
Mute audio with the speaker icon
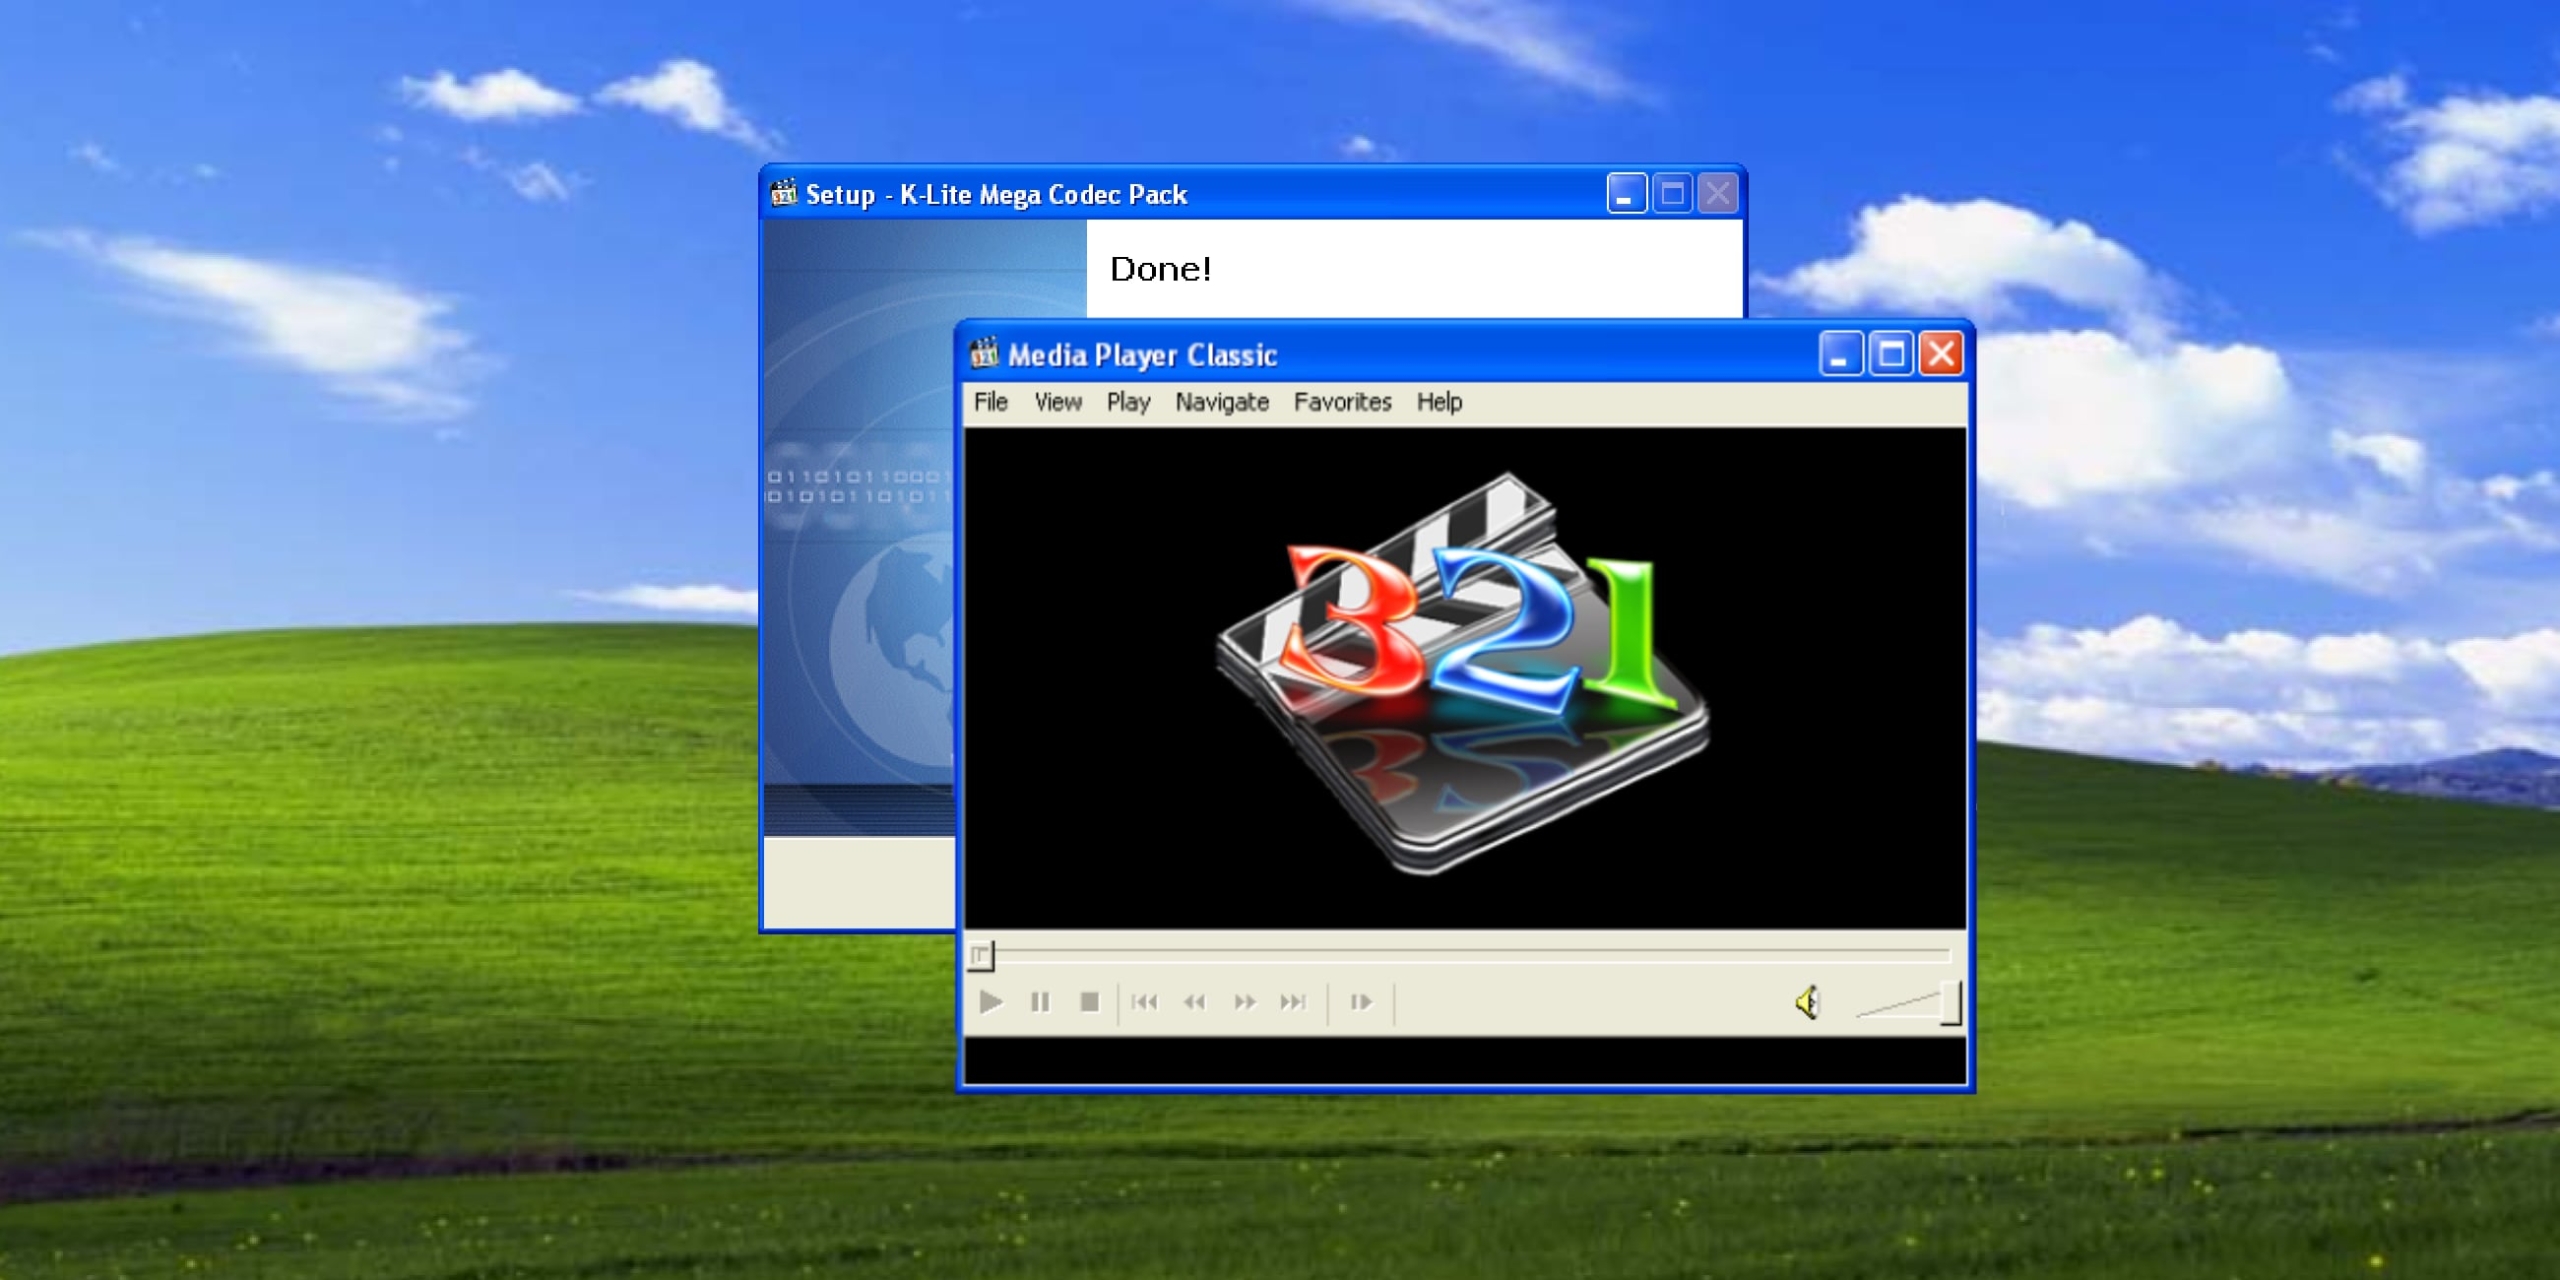click(1808, 1002)
